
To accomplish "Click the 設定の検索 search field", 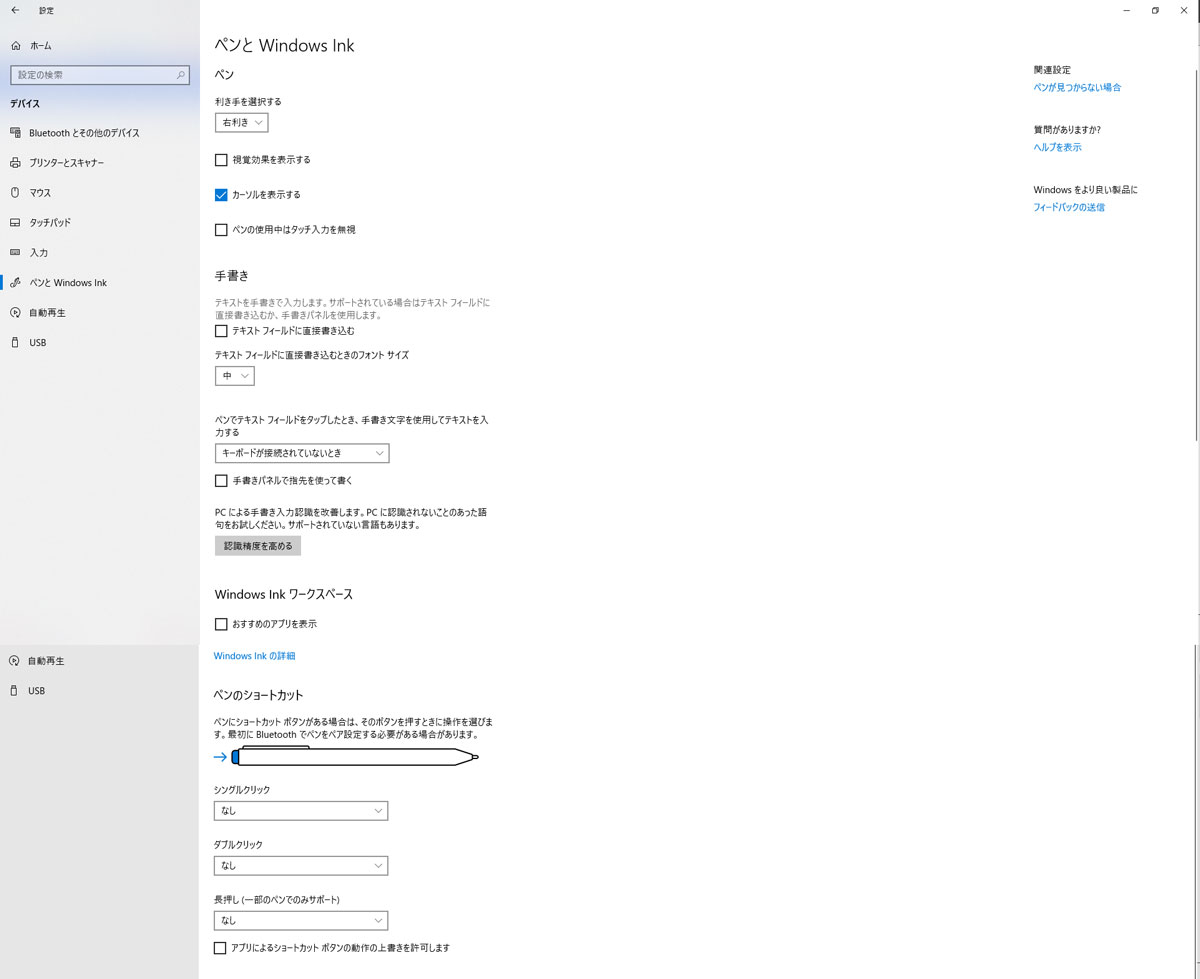I will click(99, 75).
